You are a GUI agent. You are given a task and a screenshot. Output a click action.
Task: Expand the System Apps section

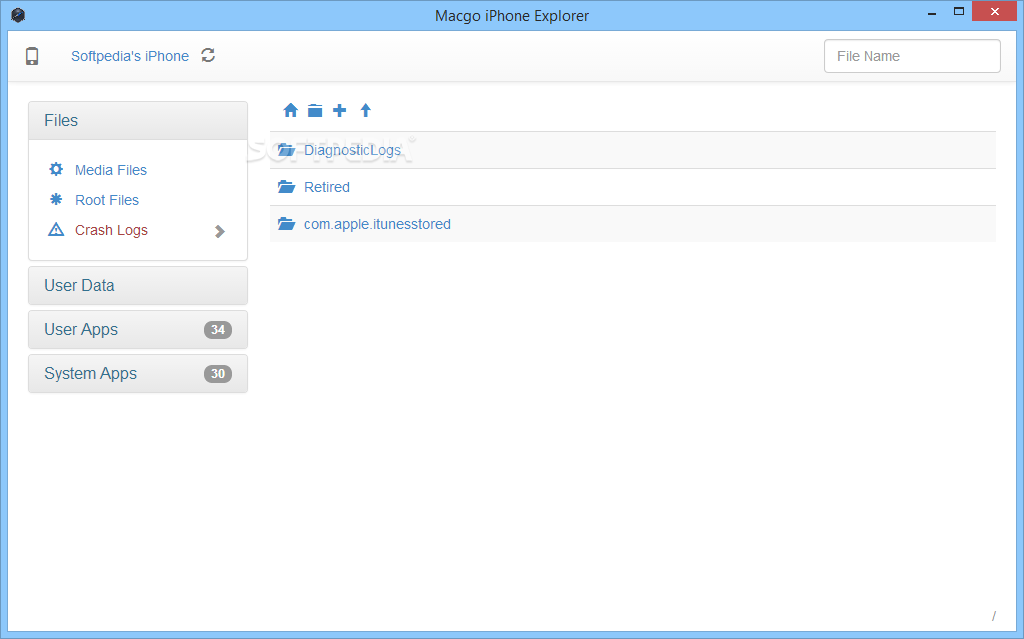138,374
